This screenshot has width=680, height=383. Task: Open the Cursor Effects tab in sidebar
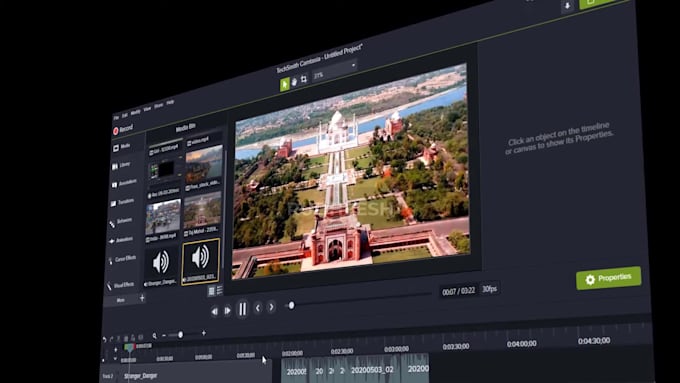pyautogui.click(x=123, y=259)
